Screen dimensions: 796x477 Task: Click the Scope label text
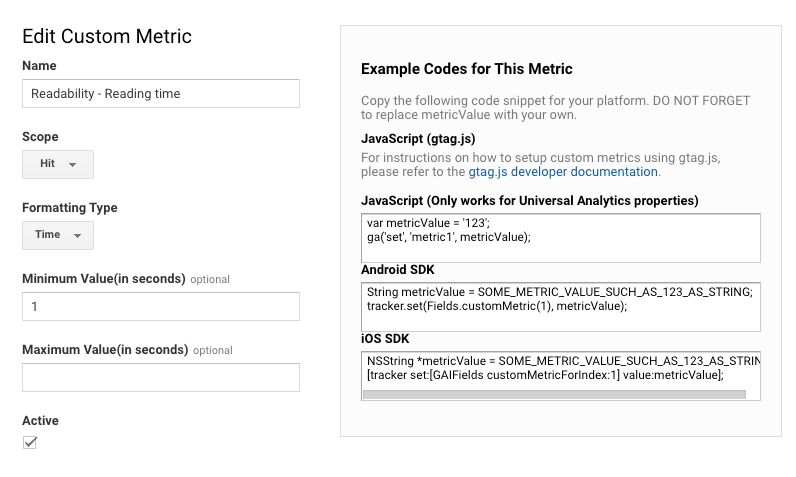pyautogui.click(x=40, y=137)
